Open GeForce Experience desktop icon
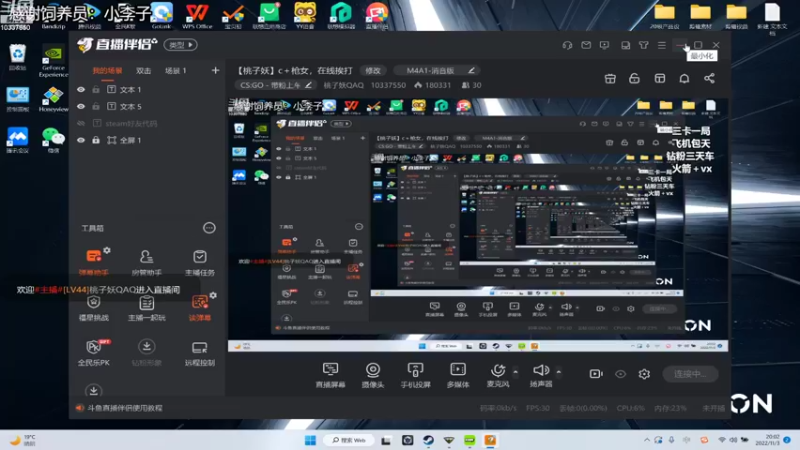 coord(53,62)
